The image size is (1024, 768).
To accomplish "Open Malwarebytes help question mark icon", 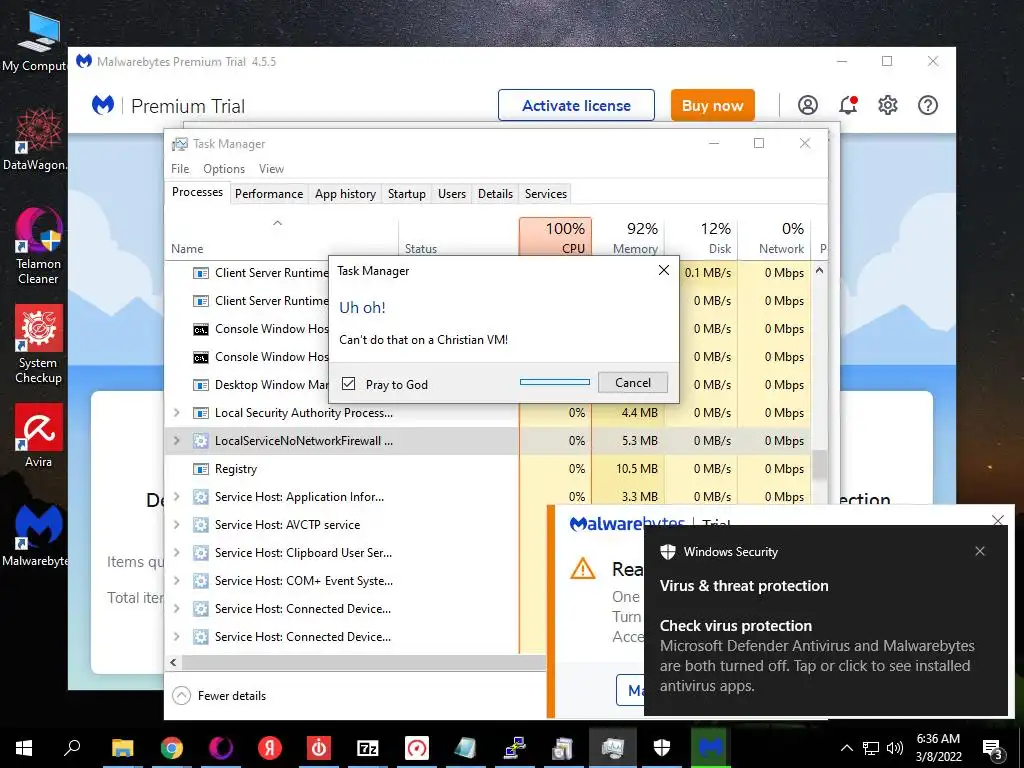I will (928, 105).
